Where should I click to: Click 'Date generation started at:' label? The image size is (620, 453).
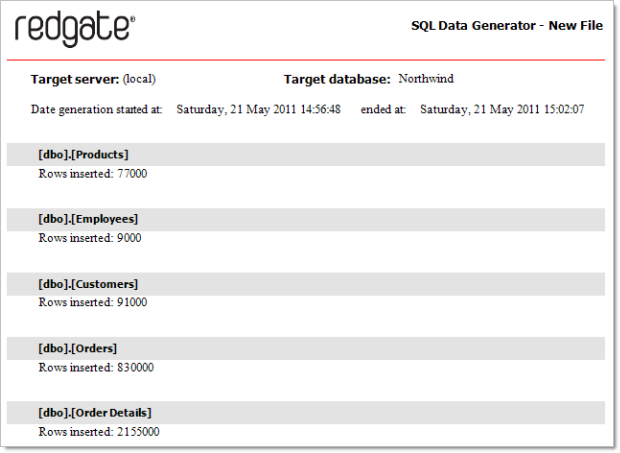click(x=97, y=109)
